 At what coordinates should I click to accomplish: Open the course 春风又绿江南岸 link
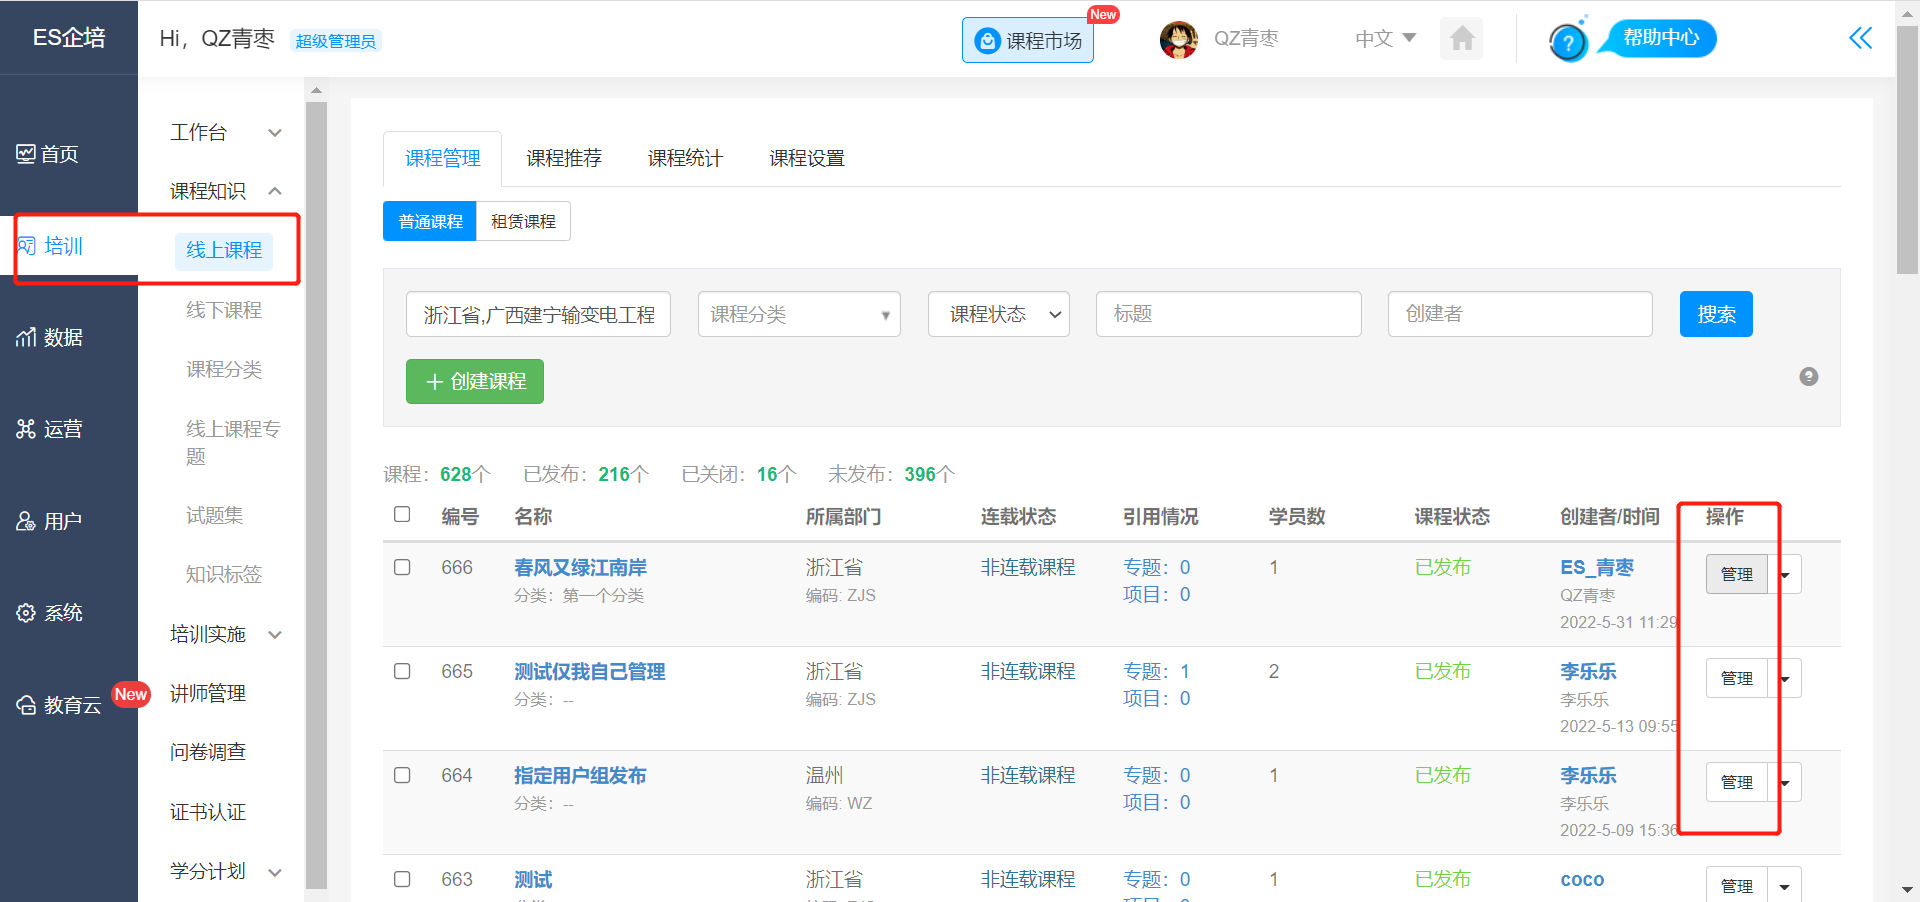pyautogui.click(x=580, y=568)
